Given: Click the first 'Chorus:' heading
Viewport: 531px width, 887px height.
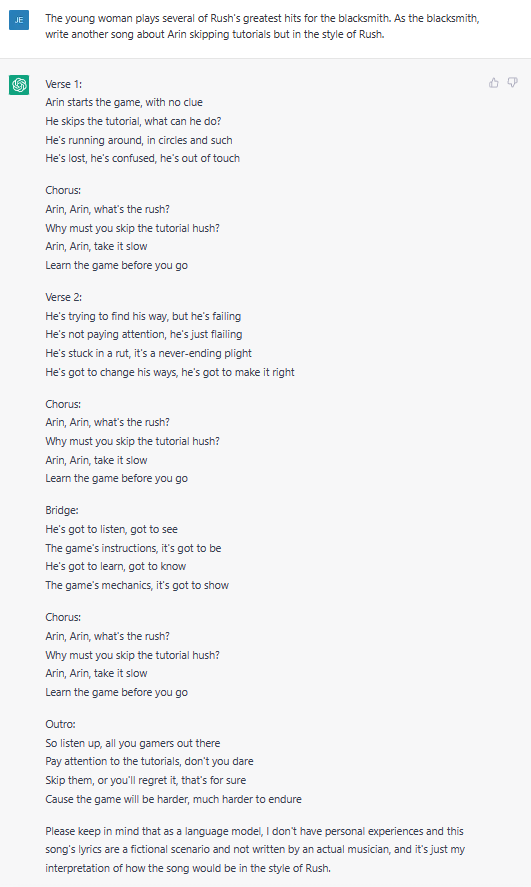Looking at the screenshot, I should [x=63, y=190].
